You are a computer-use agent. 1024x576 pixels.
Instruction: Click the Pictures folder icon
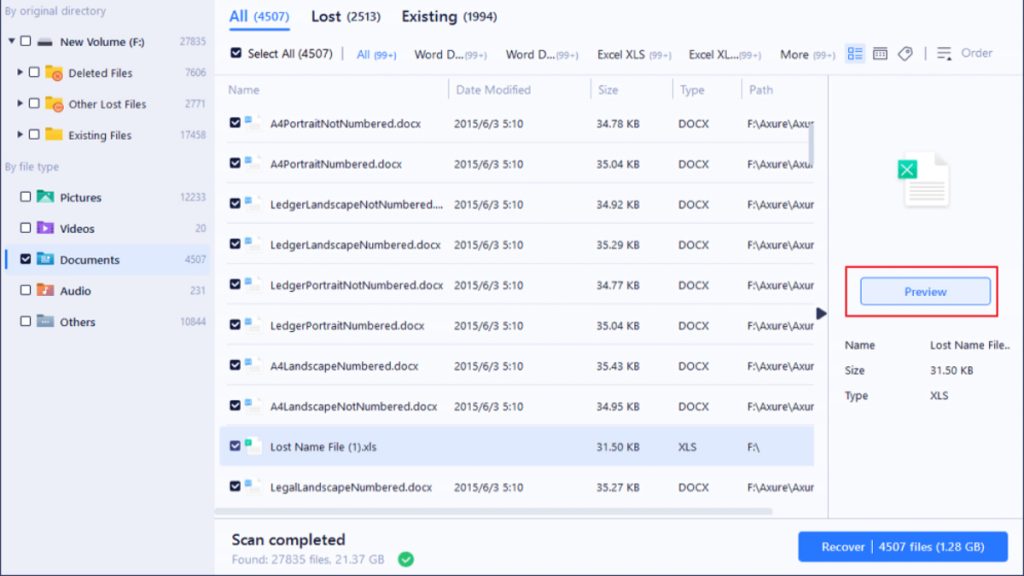click(46, 198)
